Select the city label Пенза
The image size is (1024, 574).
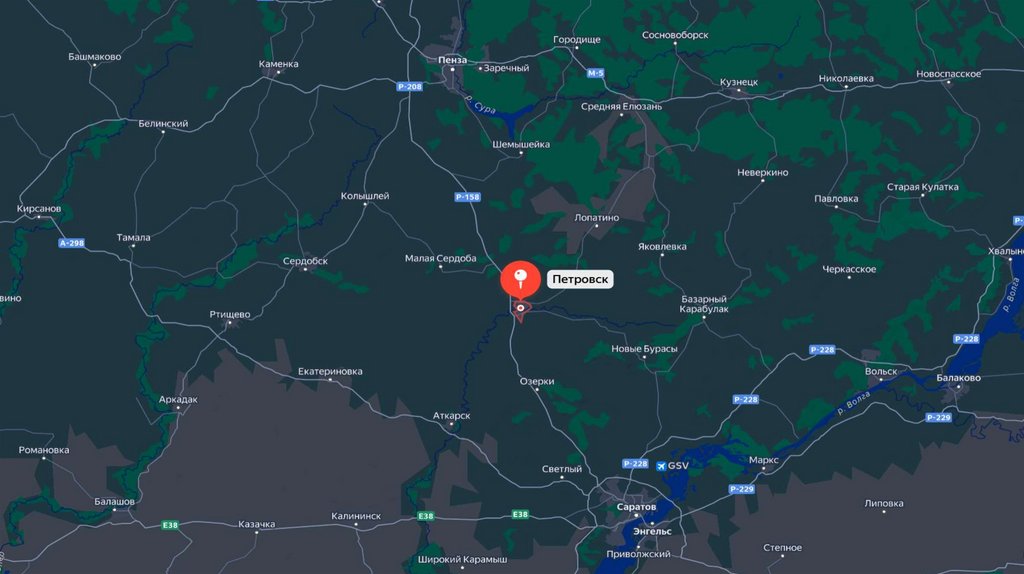pyautogui.click(x=452, y=60)
